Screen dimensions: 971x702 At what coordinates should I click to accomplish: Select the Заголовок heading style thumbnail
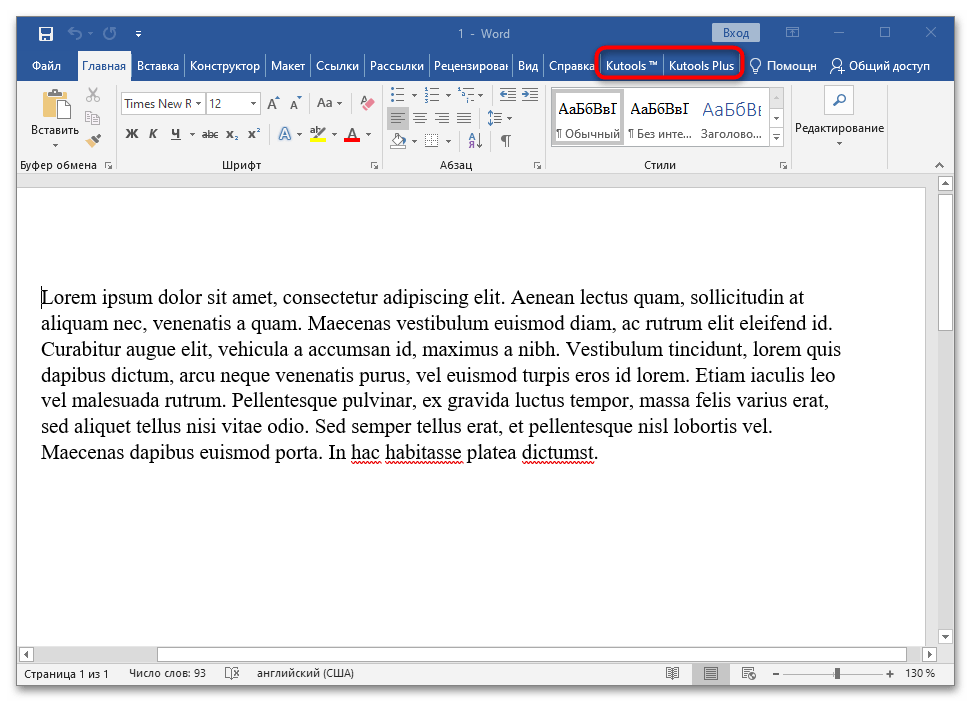[731, 117]
